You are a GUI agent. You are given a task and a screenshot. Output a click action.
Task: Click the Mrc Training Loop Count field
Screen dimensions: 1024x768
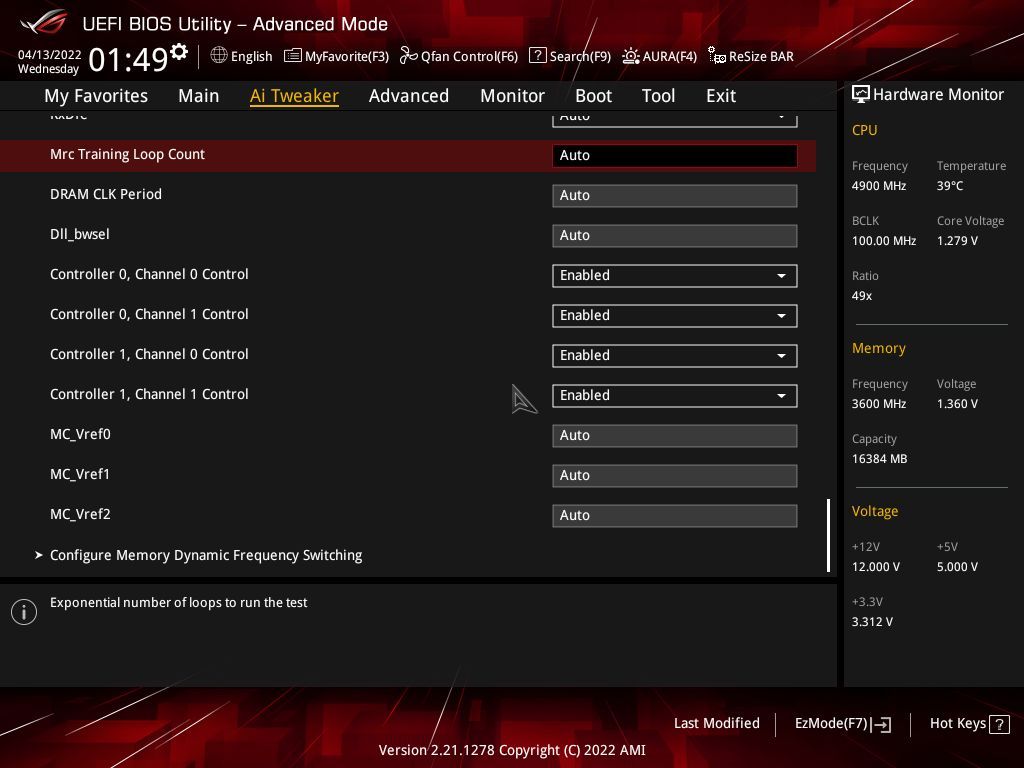675,155
